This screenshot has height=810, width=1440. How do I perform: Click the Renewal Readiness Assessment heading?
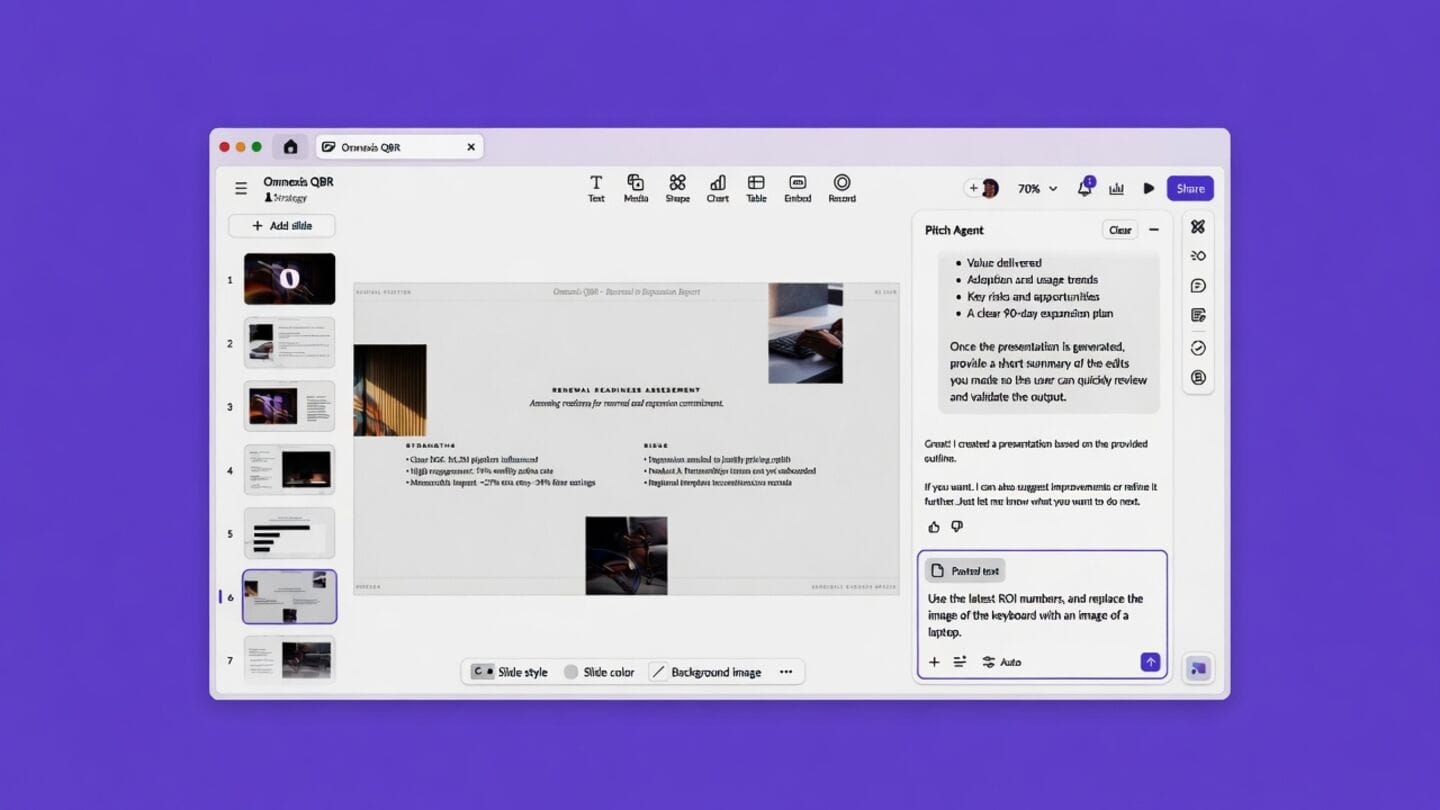tap(626, 390)
